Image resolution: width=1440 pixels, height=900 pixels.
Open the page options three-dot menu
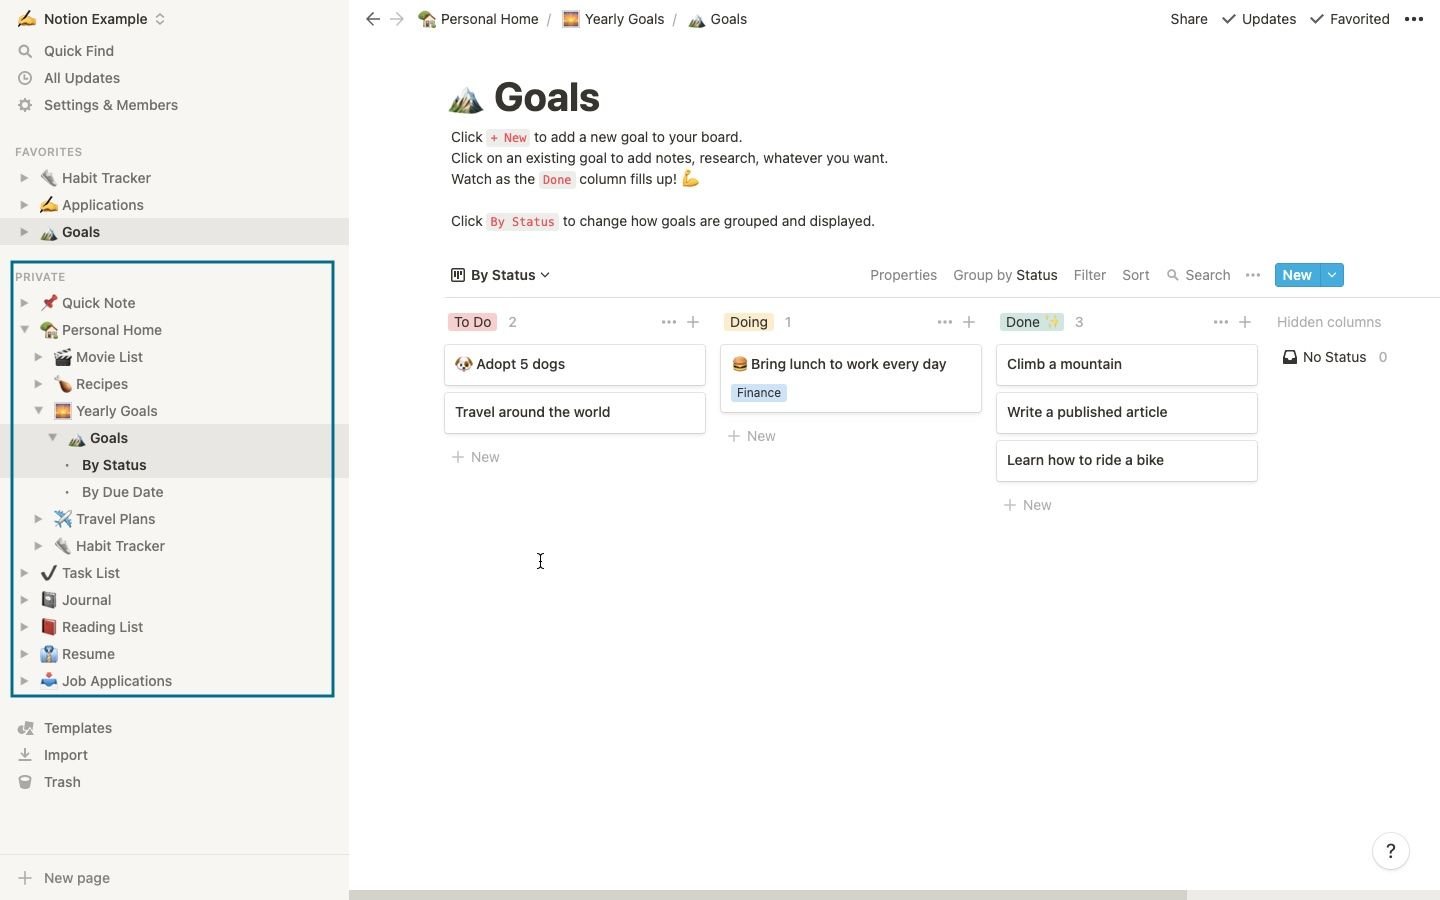pyautogui.click(x=1413, y=19)
